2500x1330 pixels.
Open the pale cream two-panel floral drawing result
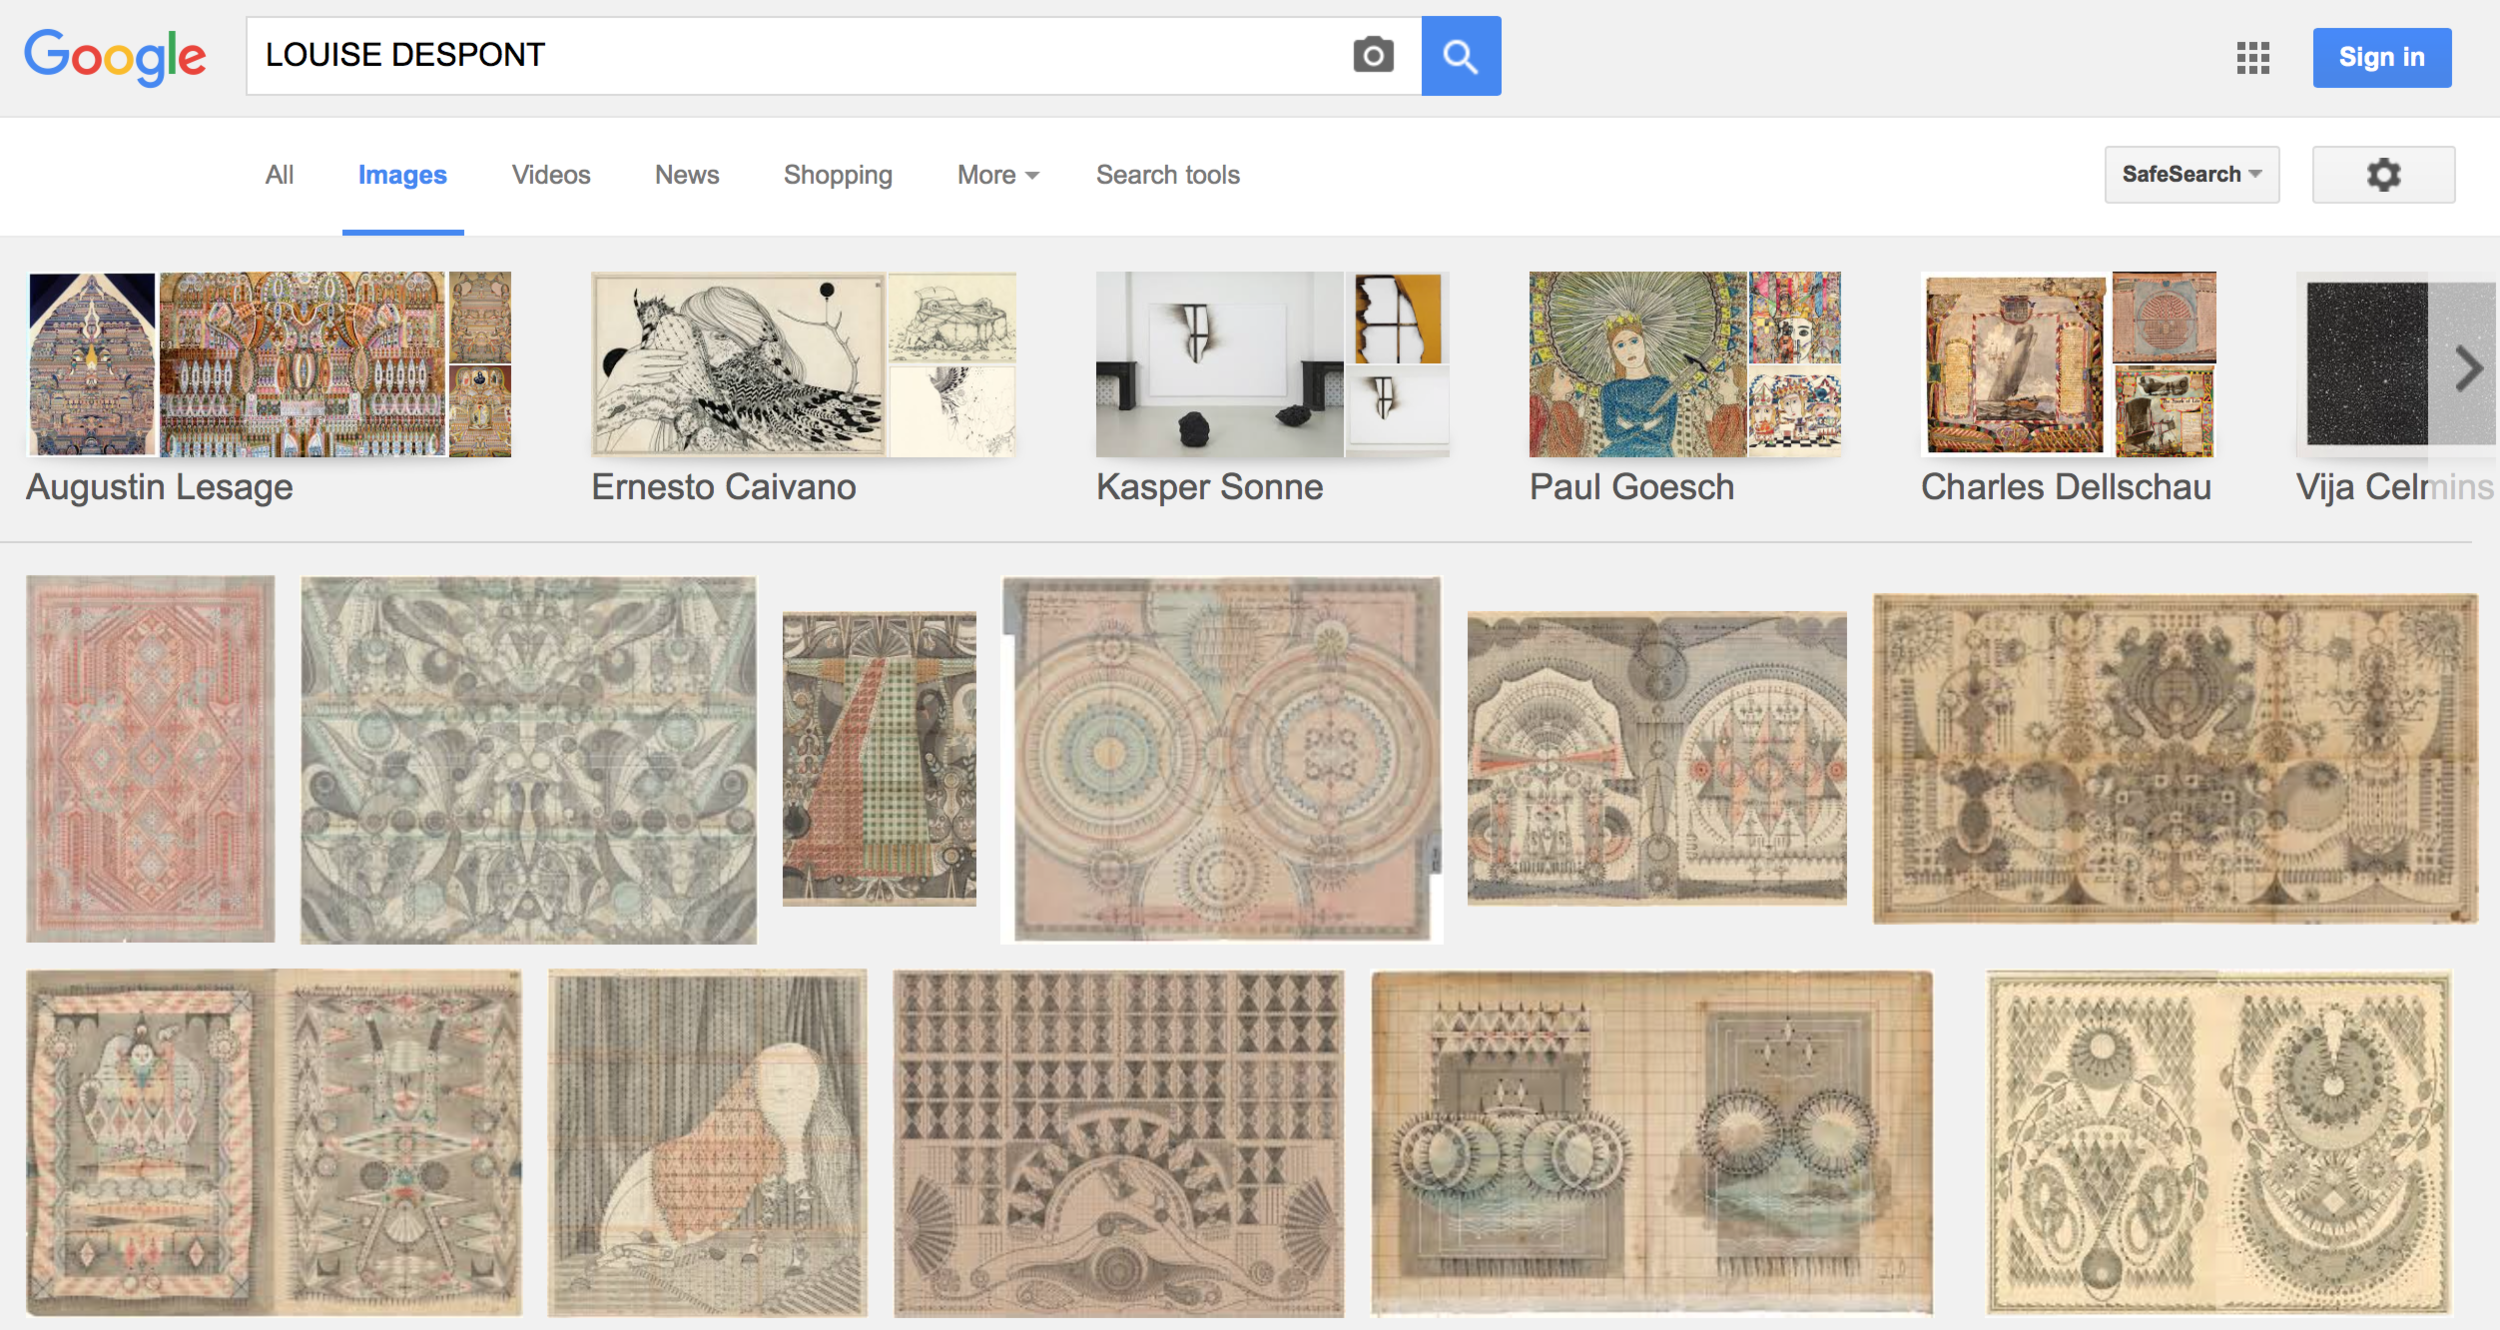tap(2219, 1143)
